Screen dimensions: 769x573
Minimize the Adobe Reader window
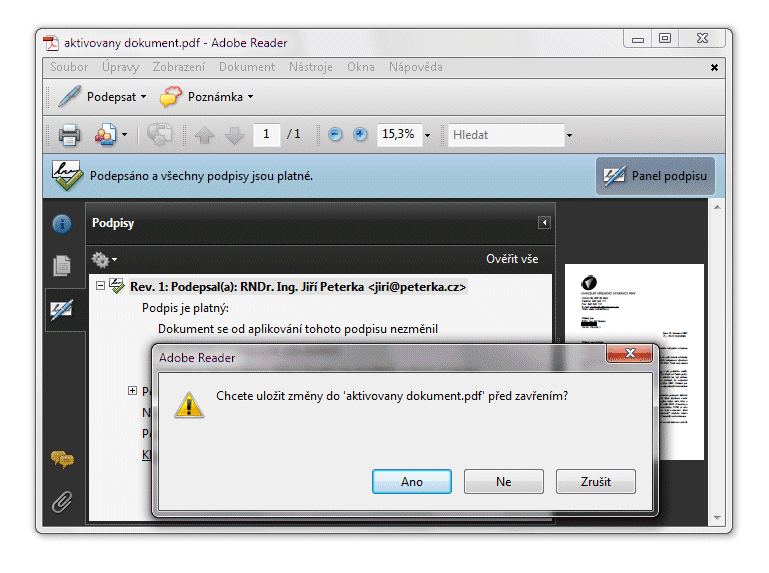pyautogui.click(x=638, y=39)
